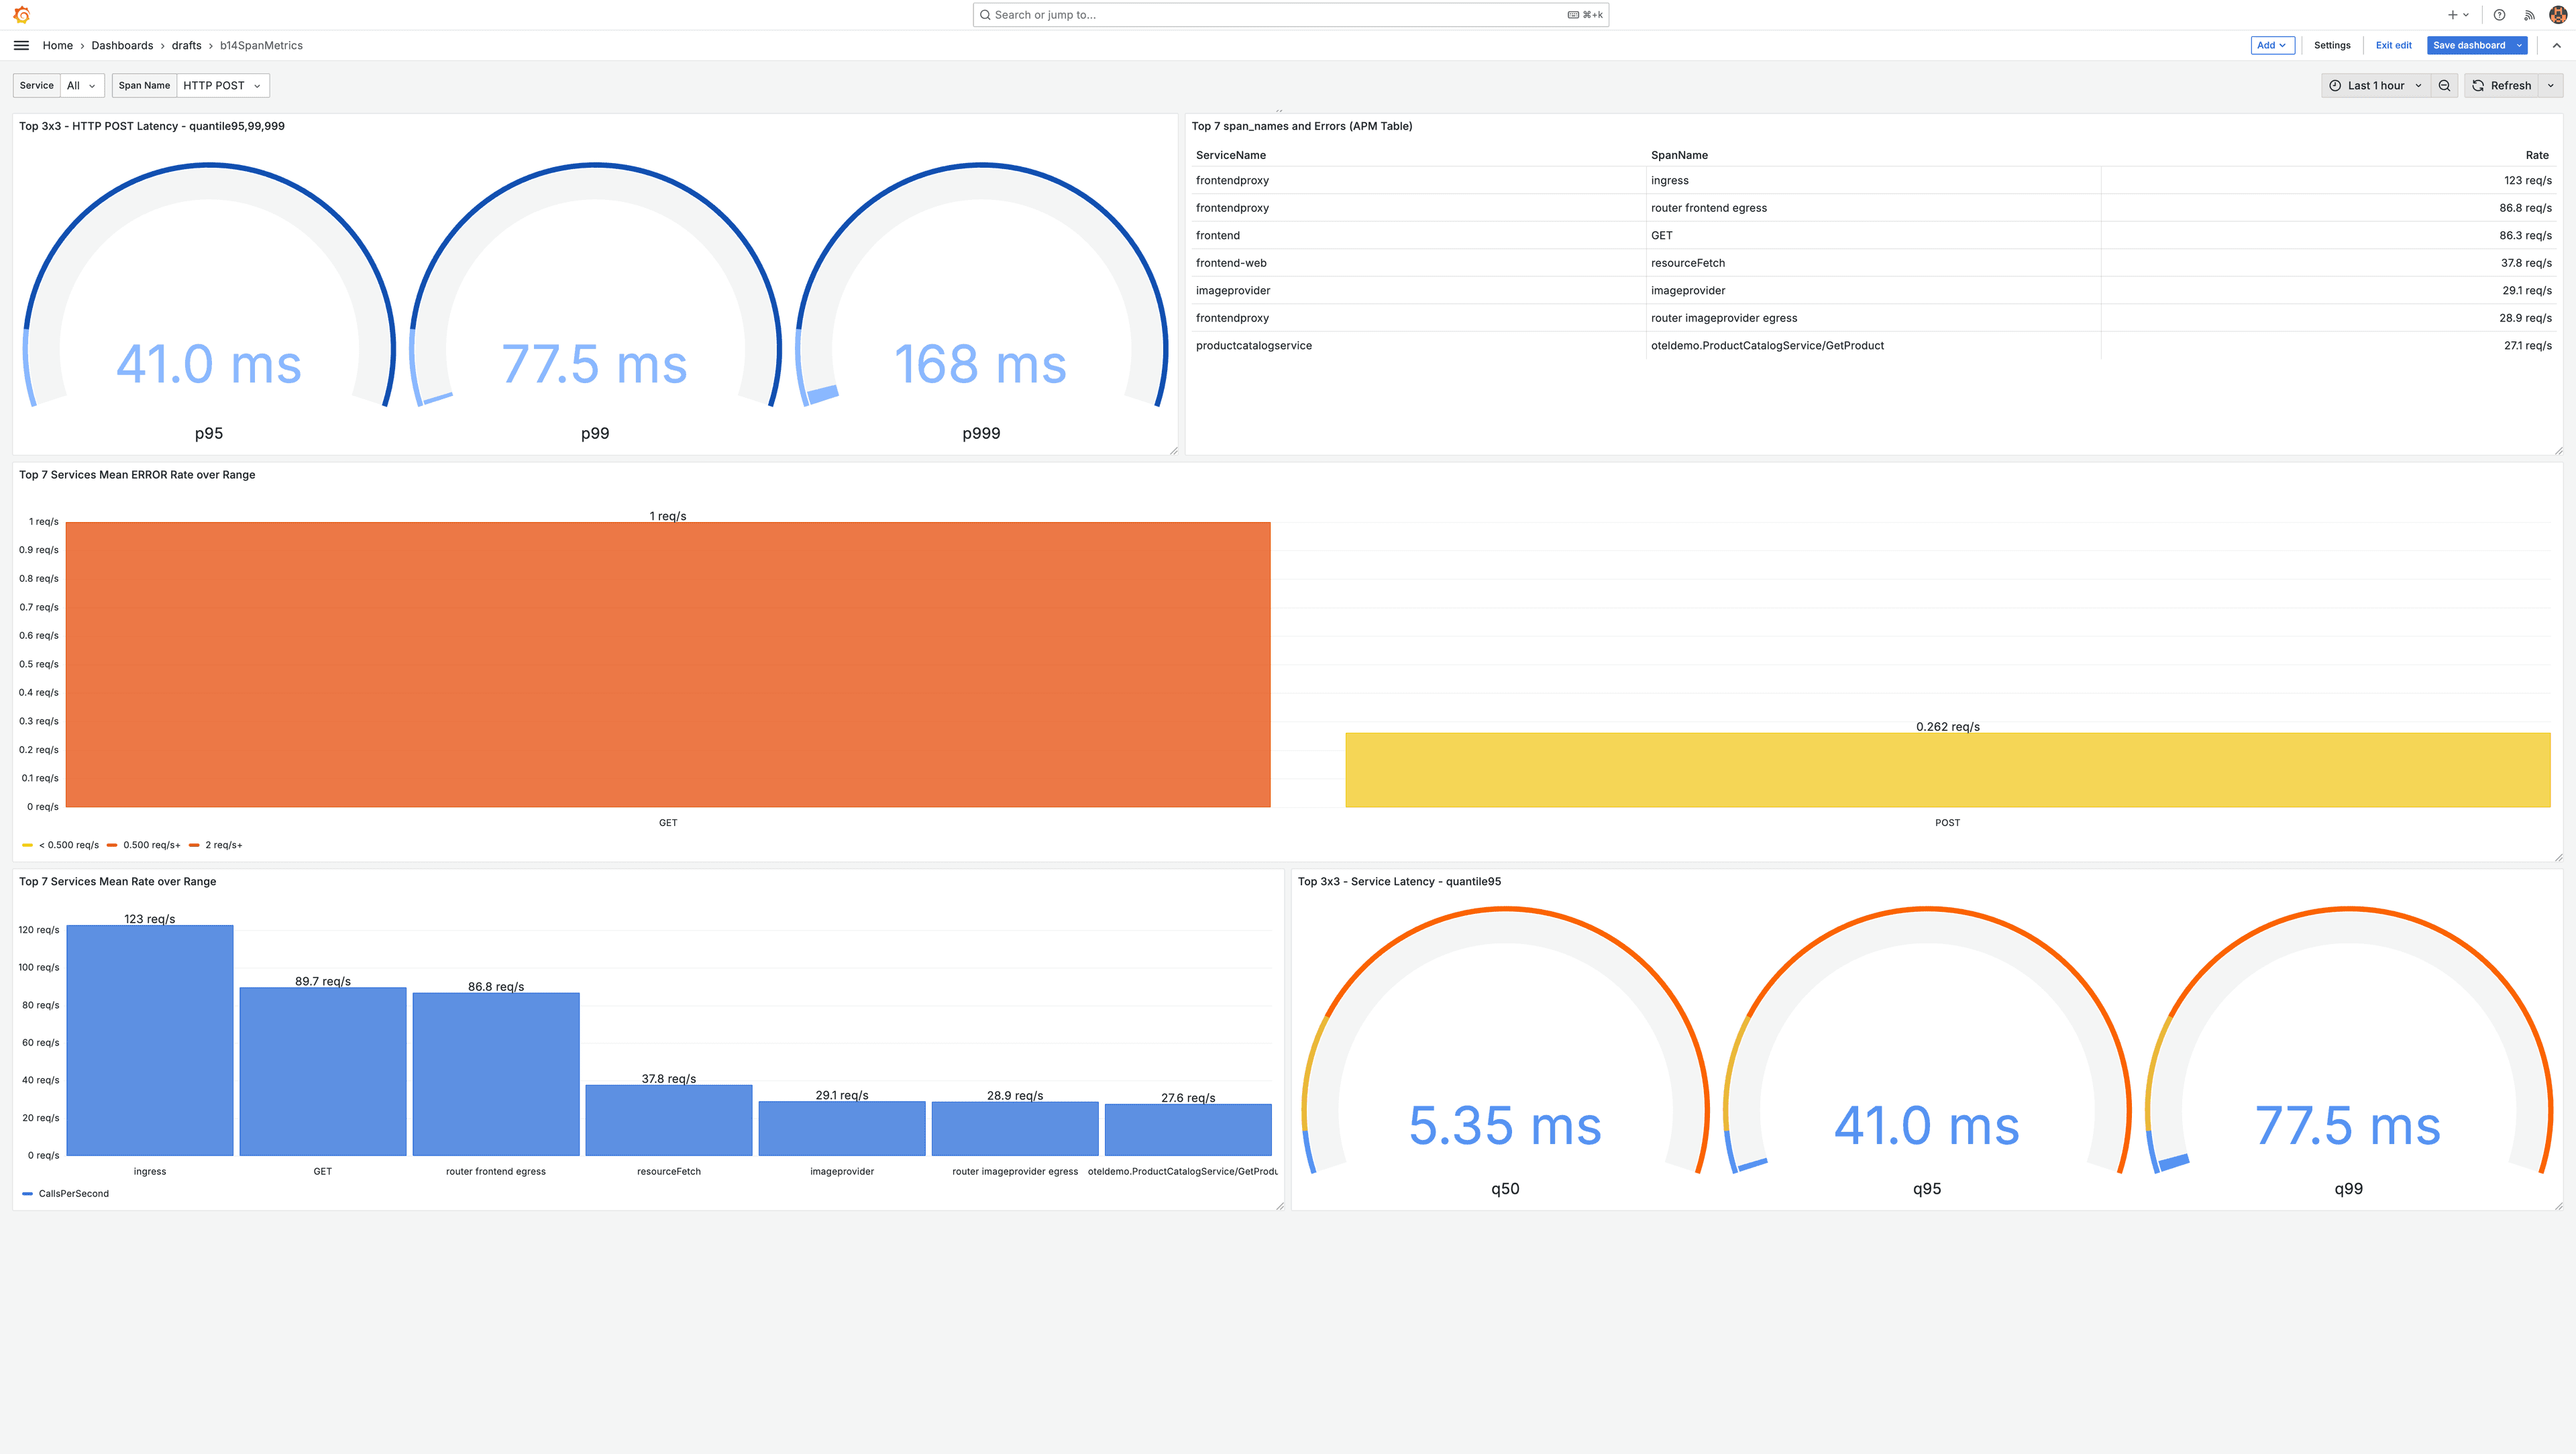
Task: Click the Top 7 Services Mean Rate title
Action: (117, 882)
